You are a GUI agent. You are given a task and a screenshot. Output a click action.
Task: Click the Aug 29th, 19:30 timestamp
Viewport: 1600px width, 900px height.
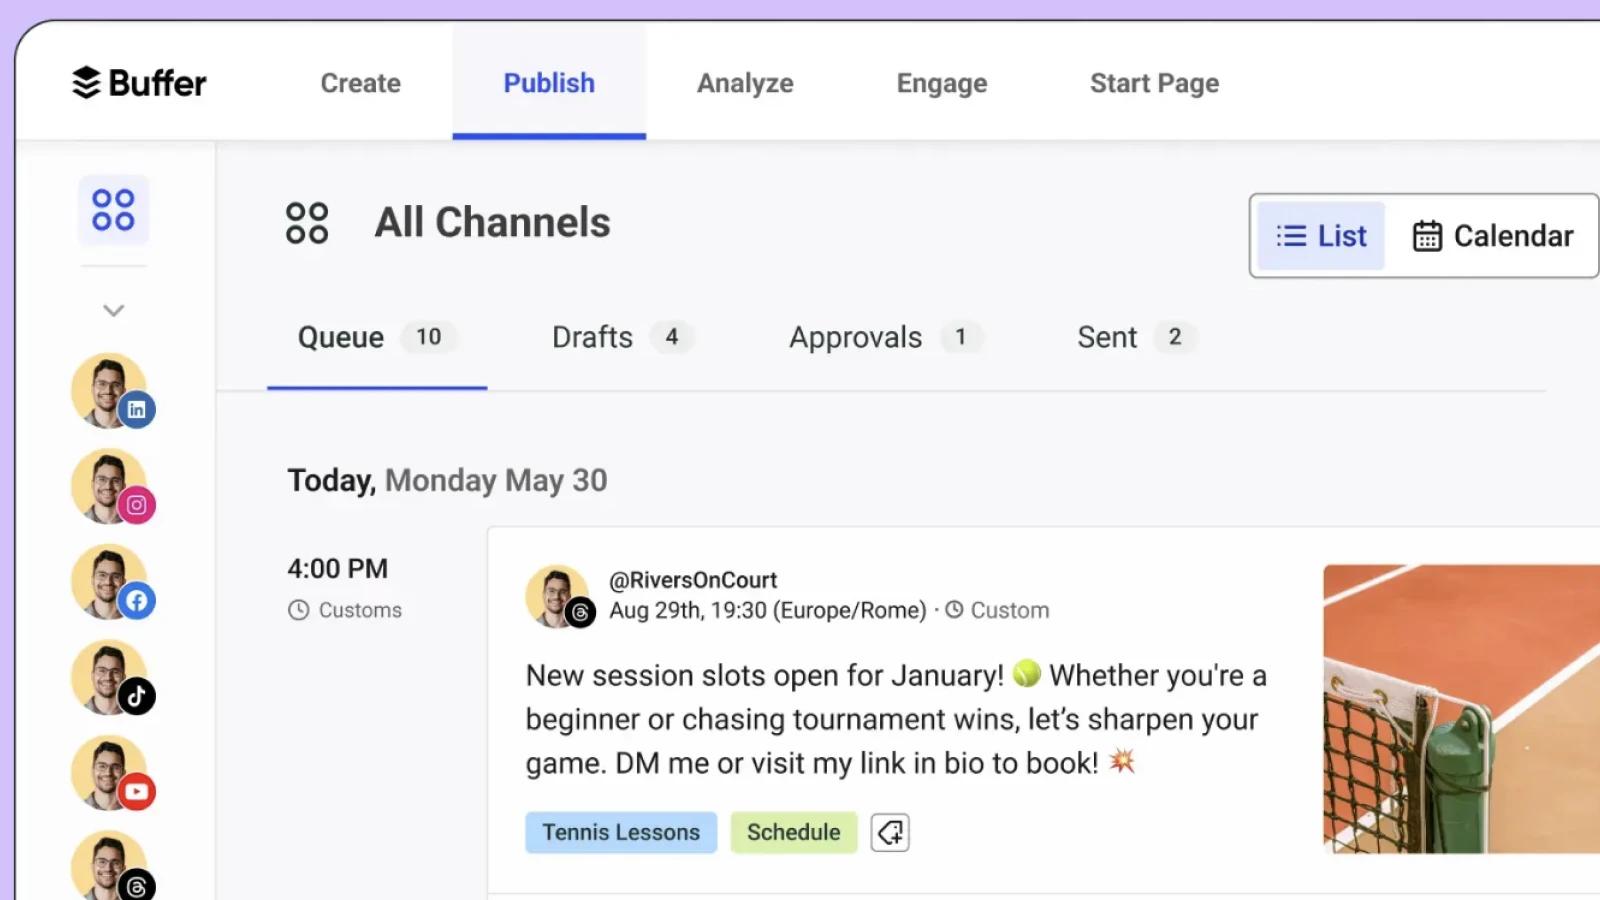point(768,610)
